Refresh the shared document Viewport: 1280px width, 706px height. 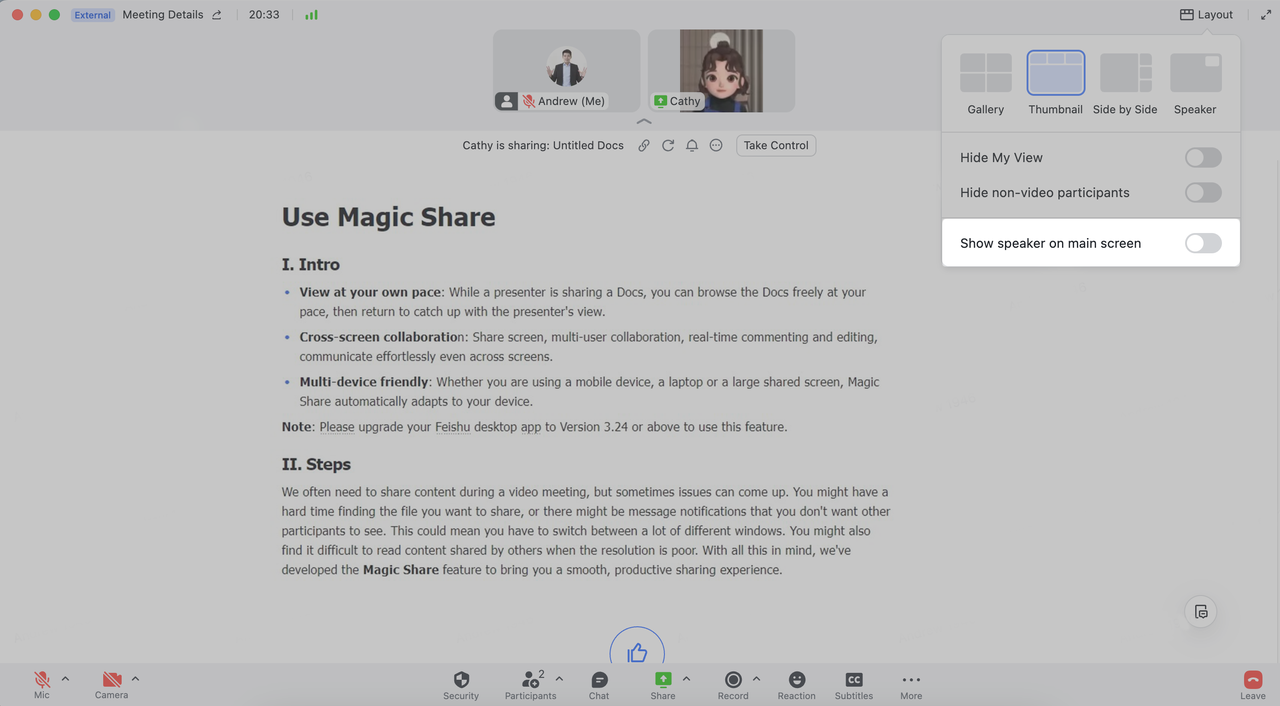[668, 146]
